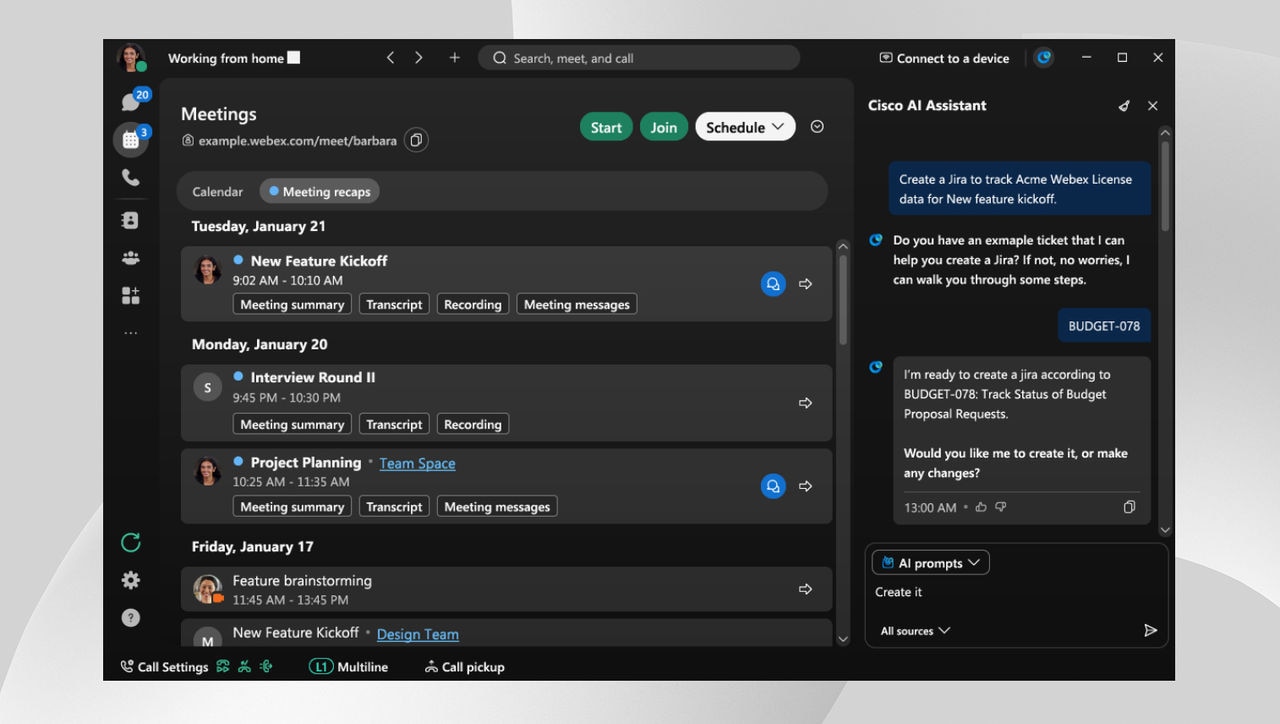The width and height of the screenshot is (1280, 724).
Task: Click the Cisco AI Assistant icon in title bar
Action: point(1044,58)
